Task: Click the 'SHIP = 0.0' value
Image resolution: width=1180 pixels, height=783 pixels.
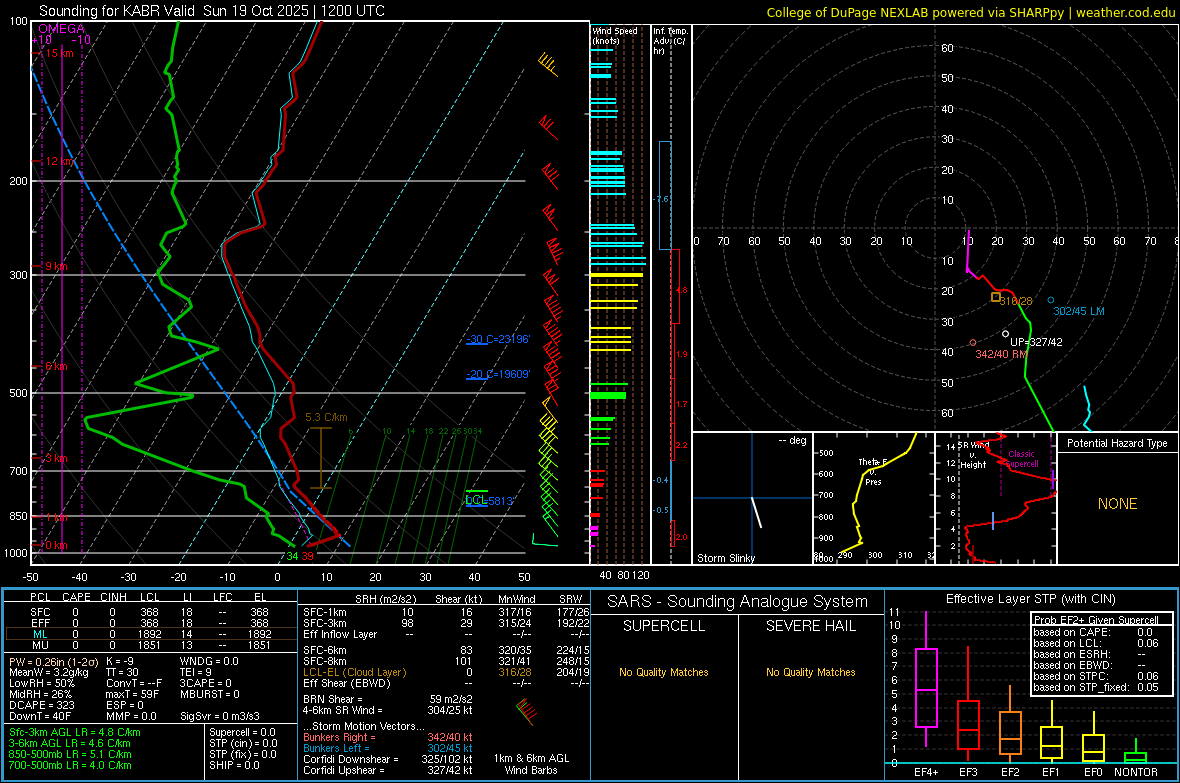Action: tap(234, 765)
